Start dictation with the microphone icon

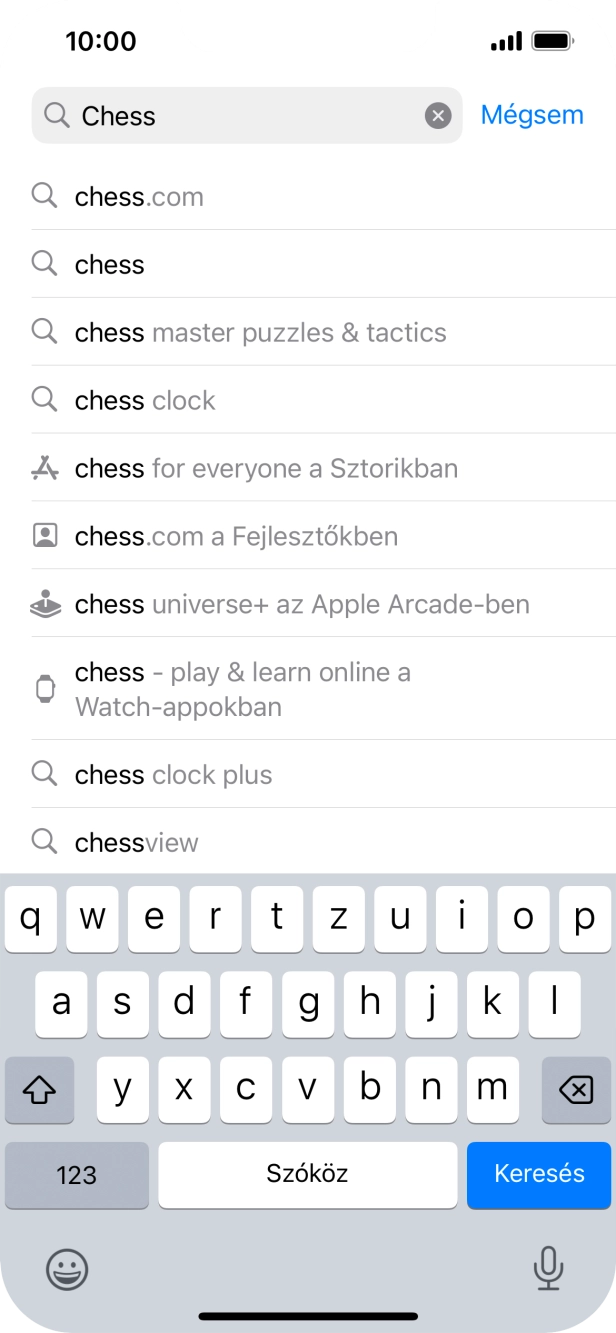tap(549, 1270)
